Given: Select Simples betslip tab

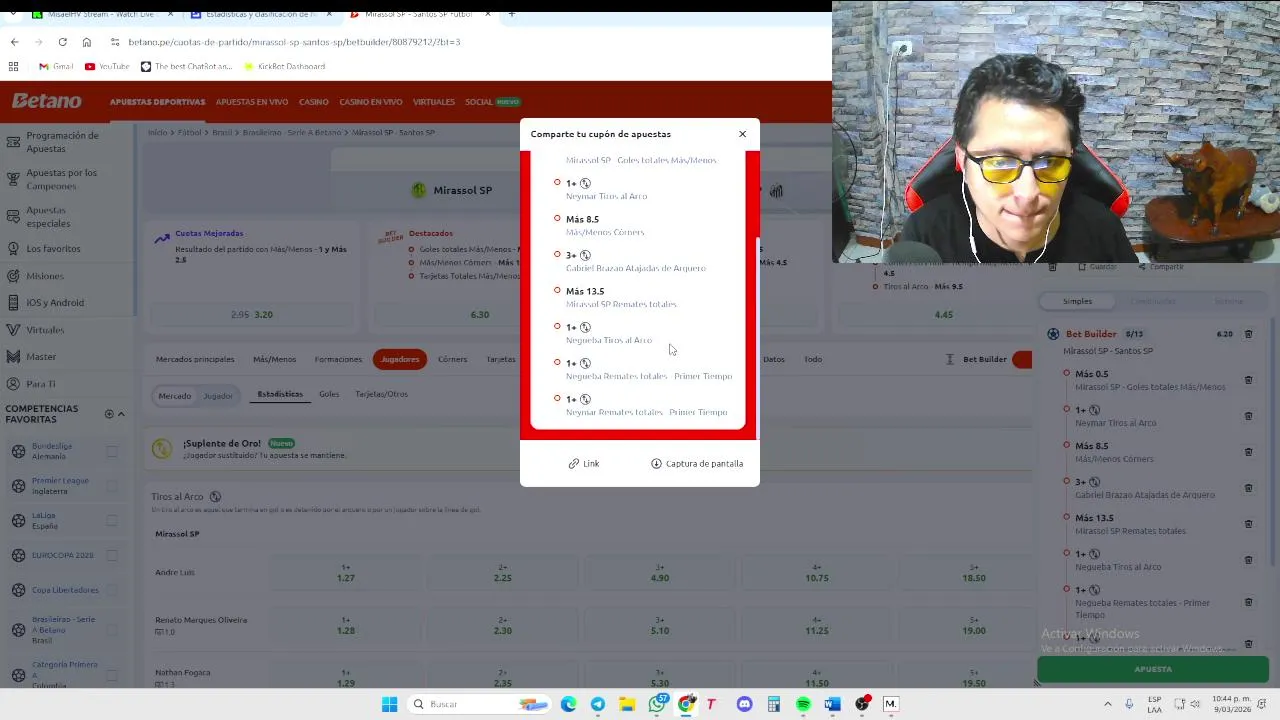Looking at the screenshot, I should [1077, 301].
